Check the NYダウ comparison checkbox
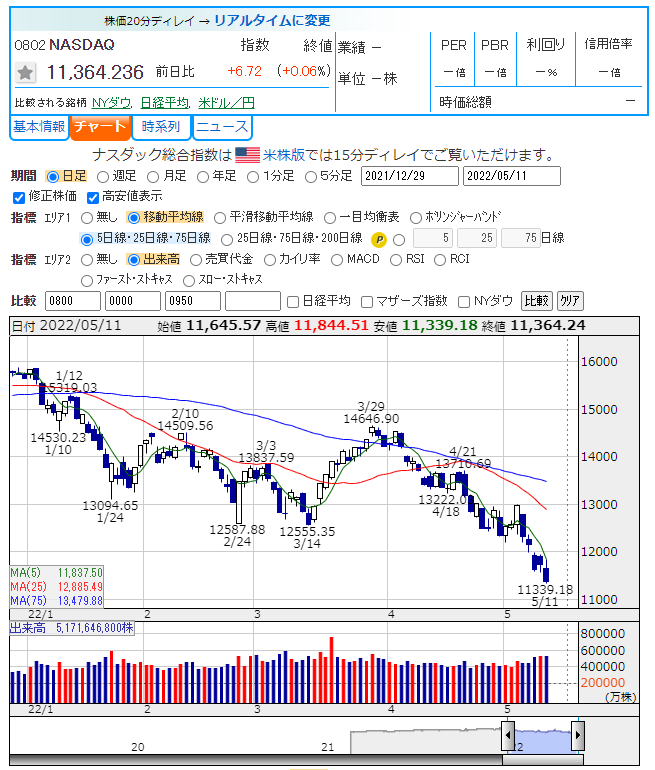 tap(465, 301)
